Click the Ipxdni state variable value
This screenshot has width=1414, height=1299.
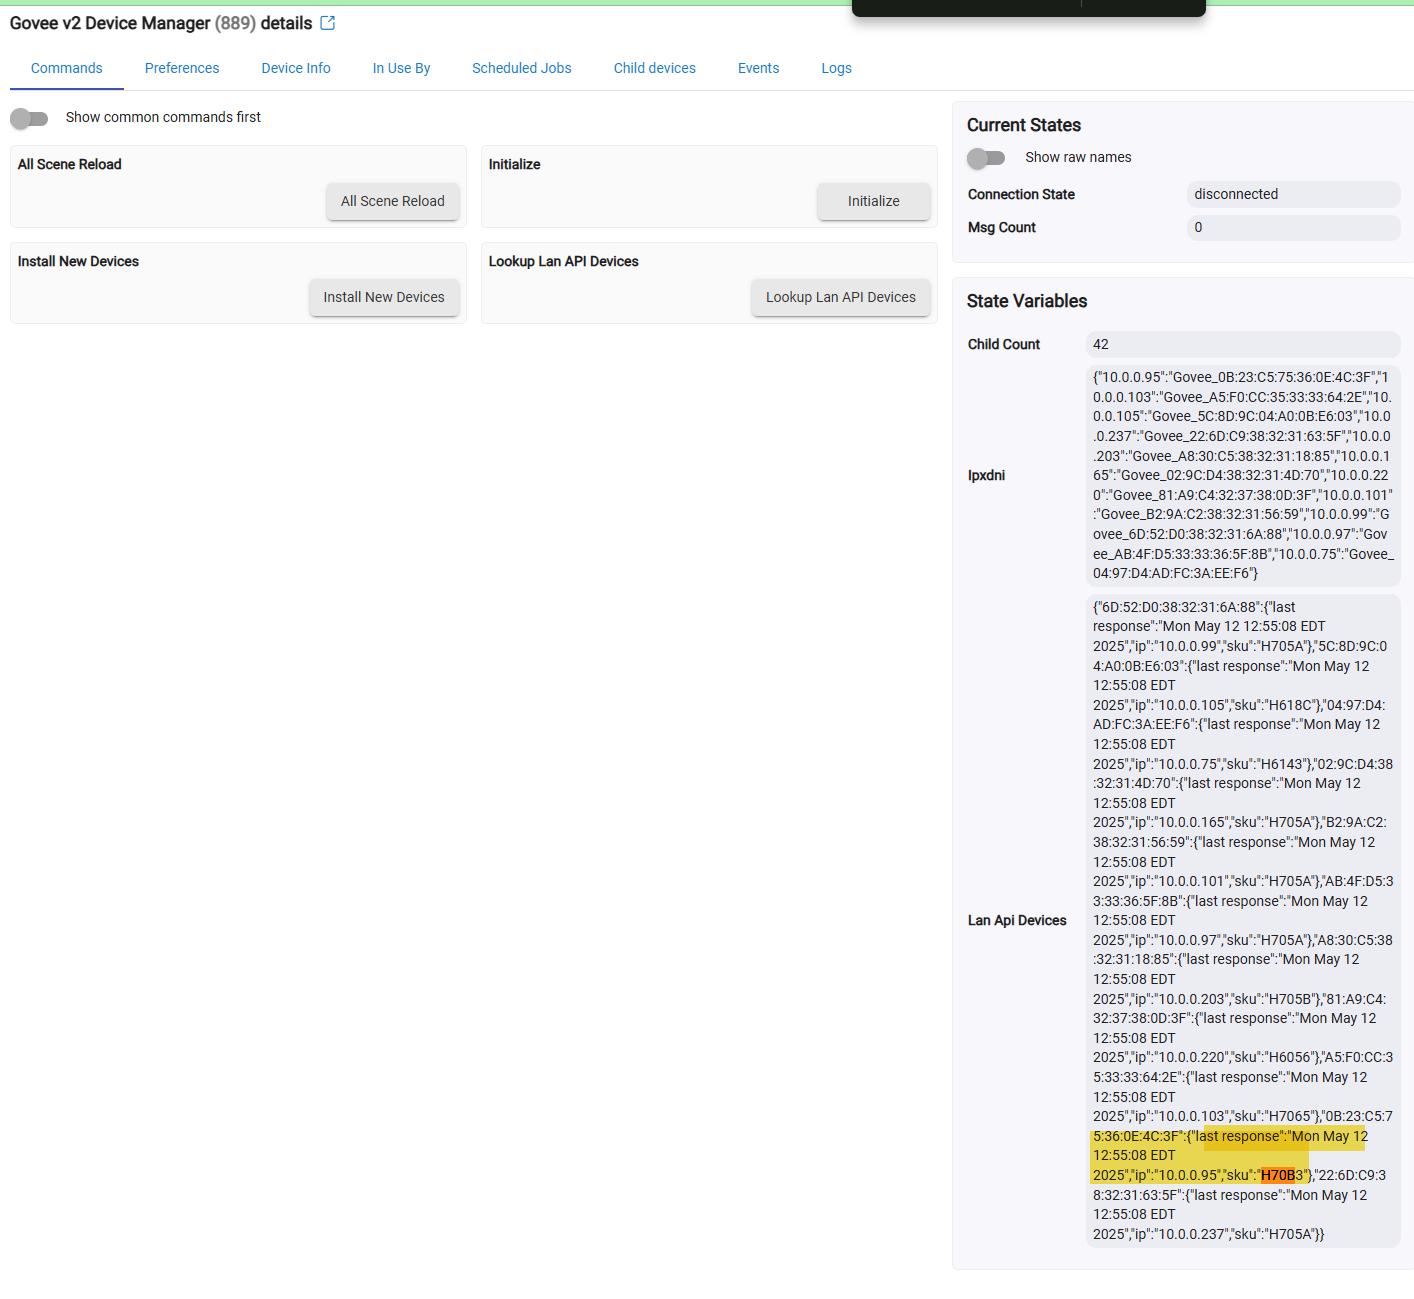tap(1242, 475)
